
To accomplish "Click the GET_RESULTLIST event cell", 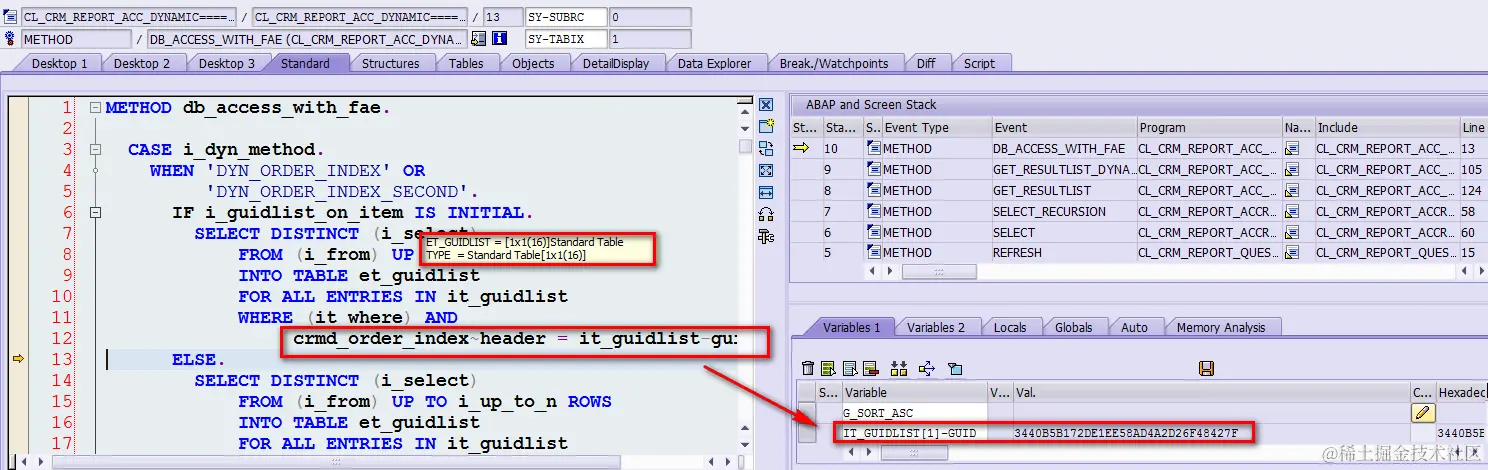I will [1064, 190].
